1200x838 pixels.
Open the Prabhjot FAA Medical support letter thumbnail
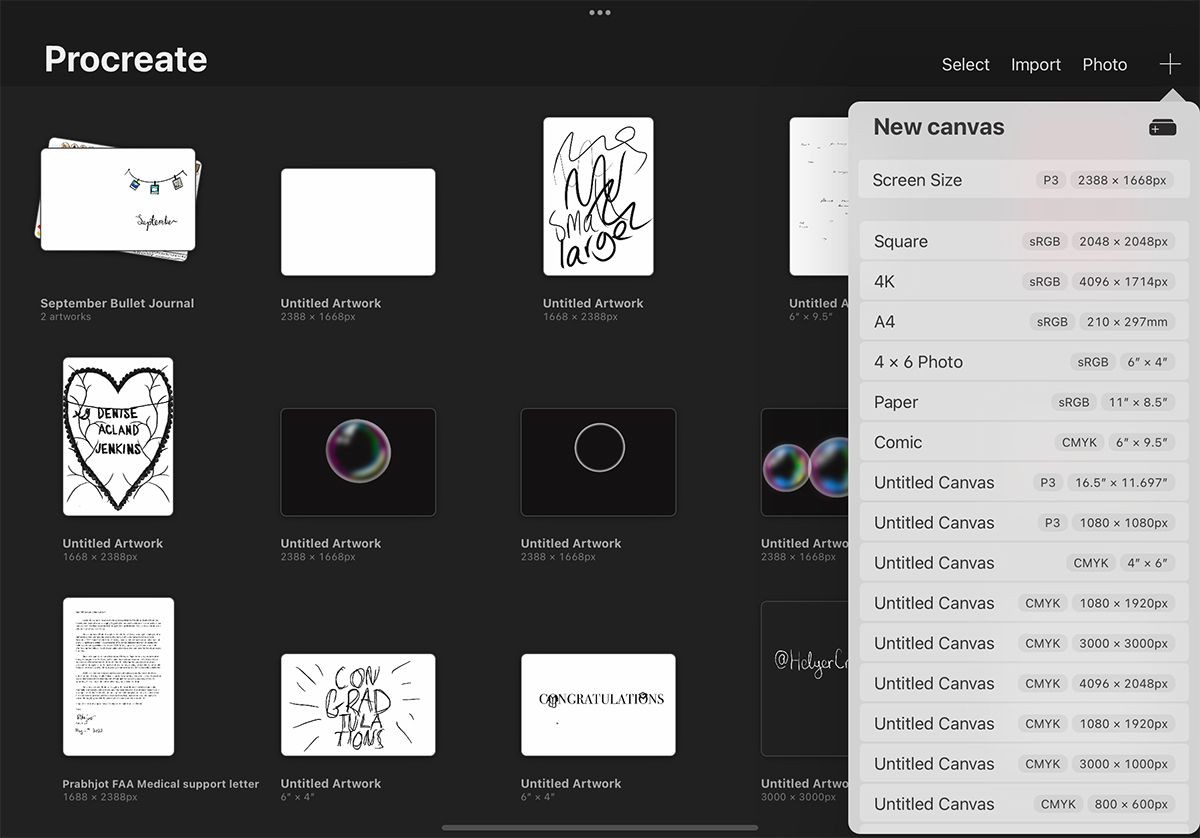tap(118, 677)
